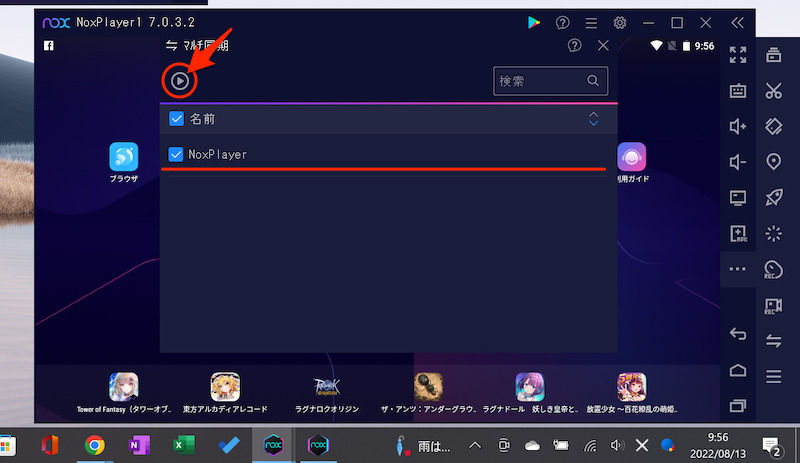The height and width of the screenshot is (463, 800).
Task: Open the keyboard mapping tool
Action: [738, 91]
